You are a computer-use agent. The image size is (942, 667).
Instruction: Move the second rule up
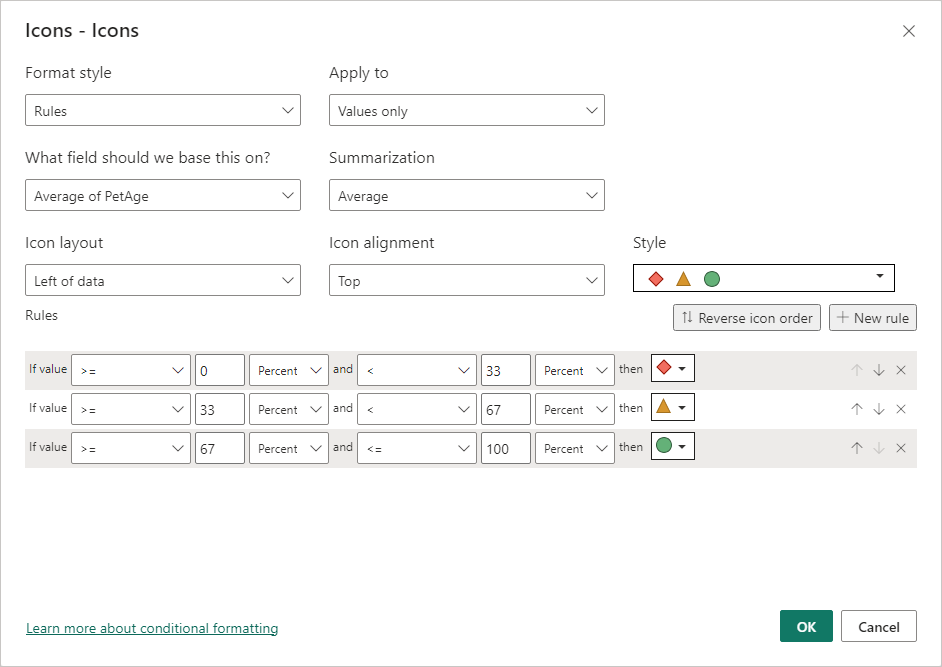coord(857,409)
